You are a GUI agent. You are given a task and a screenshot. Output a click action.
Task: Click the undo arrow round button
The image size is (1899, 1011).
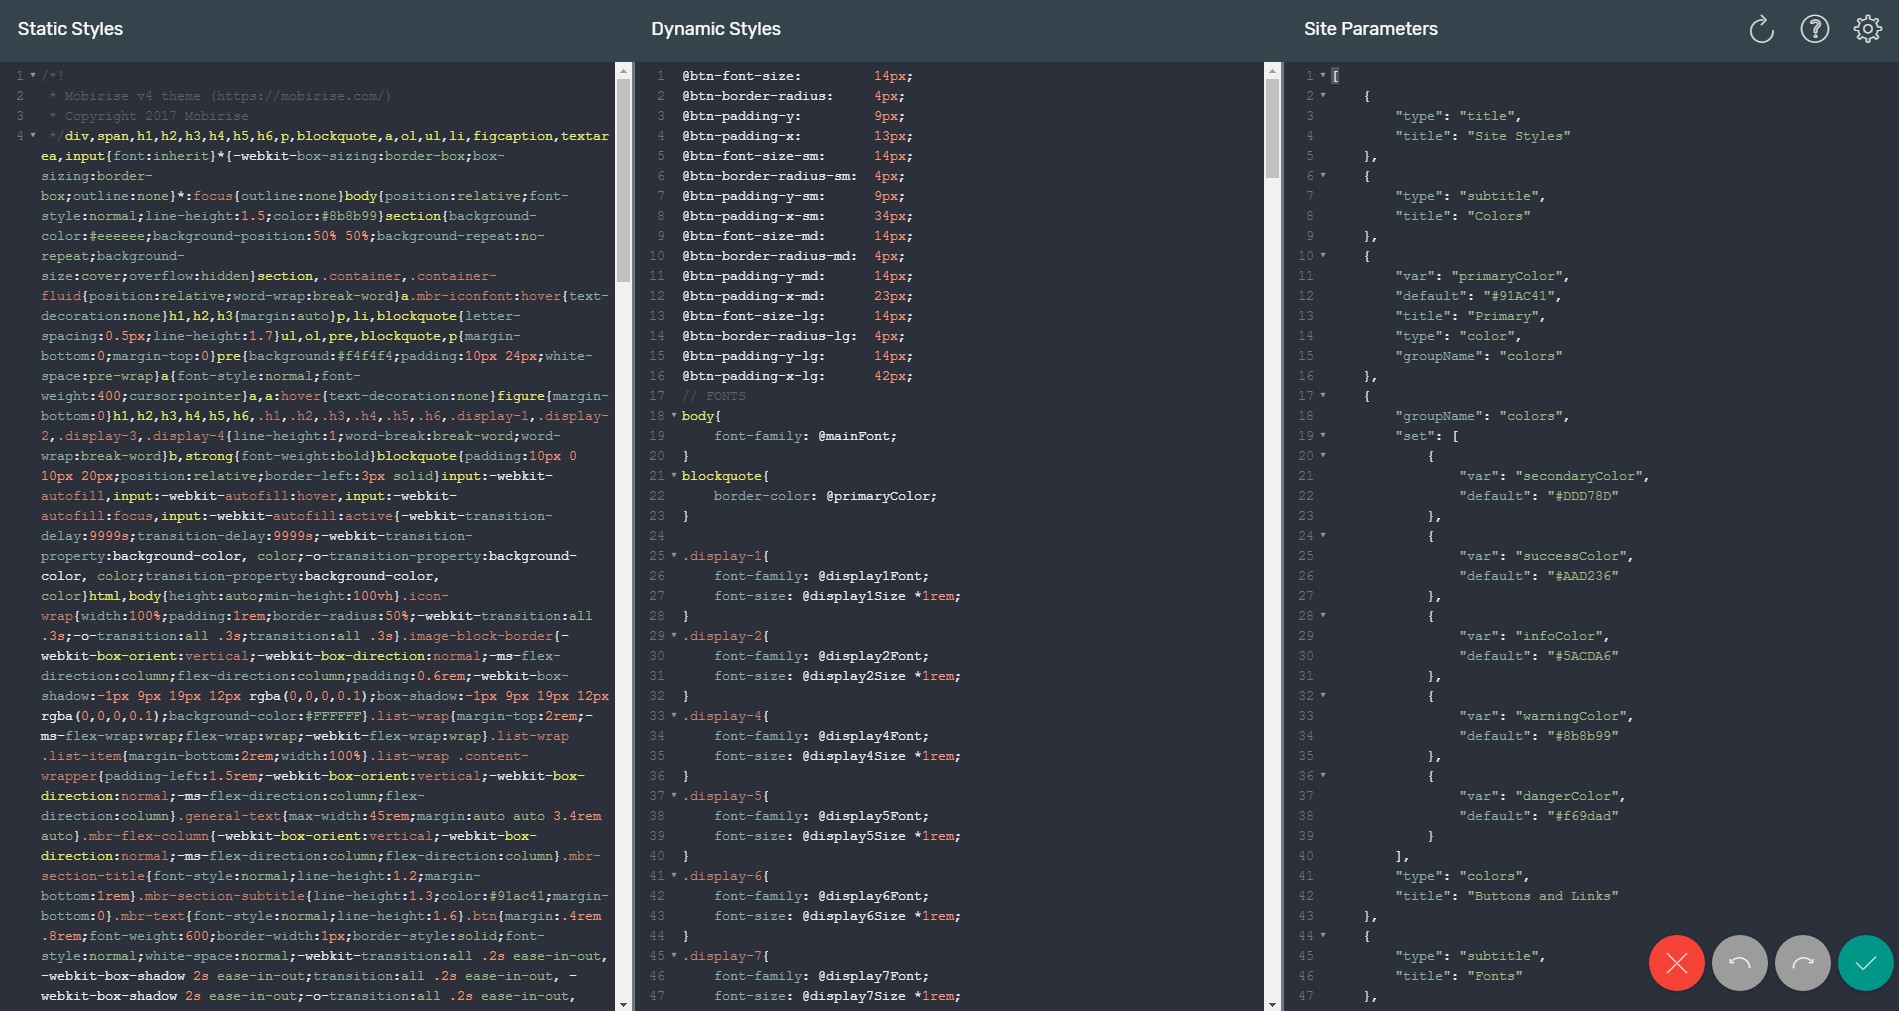(x=1740, y=963)
